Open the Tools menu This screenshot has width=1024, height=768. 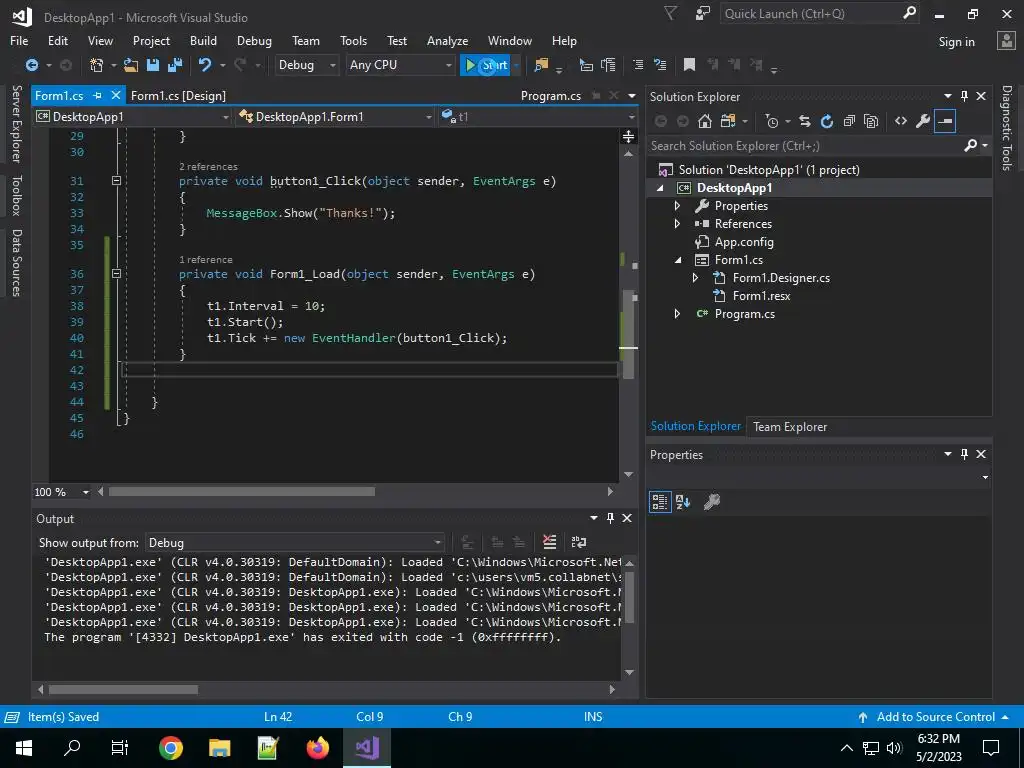pos(353,40)
